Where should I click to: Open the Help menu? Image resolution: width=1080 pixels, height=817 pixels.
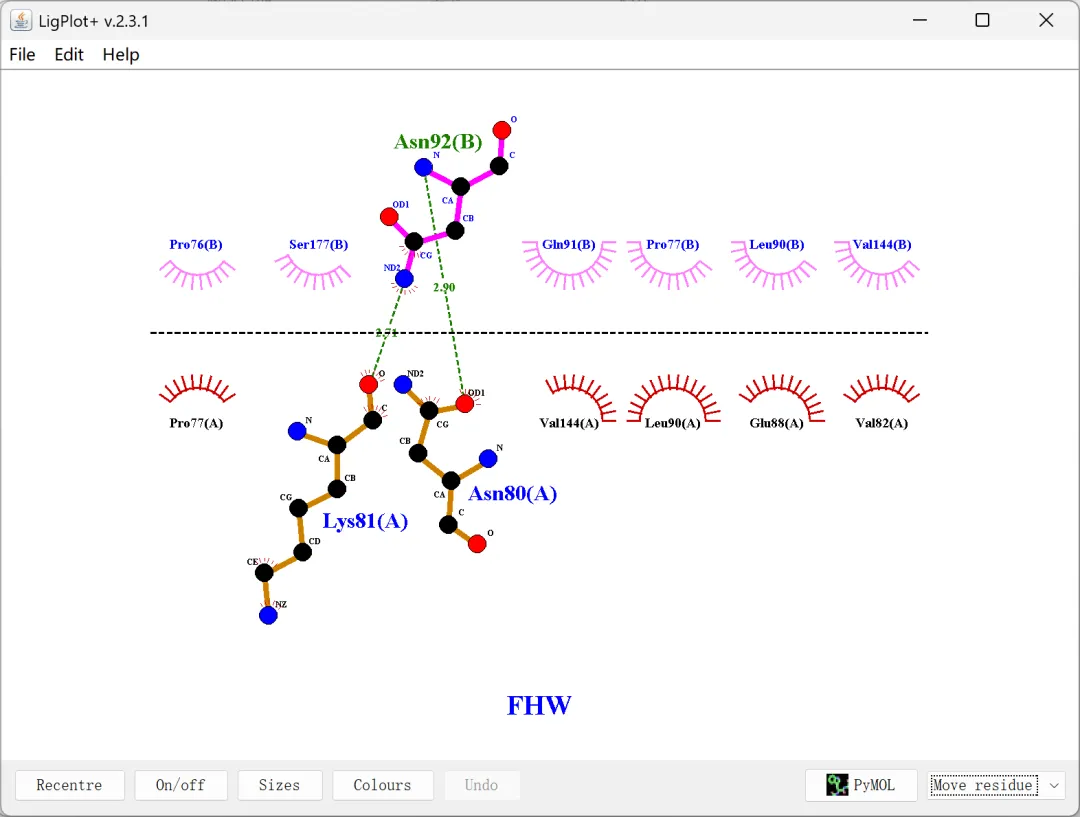121,54
